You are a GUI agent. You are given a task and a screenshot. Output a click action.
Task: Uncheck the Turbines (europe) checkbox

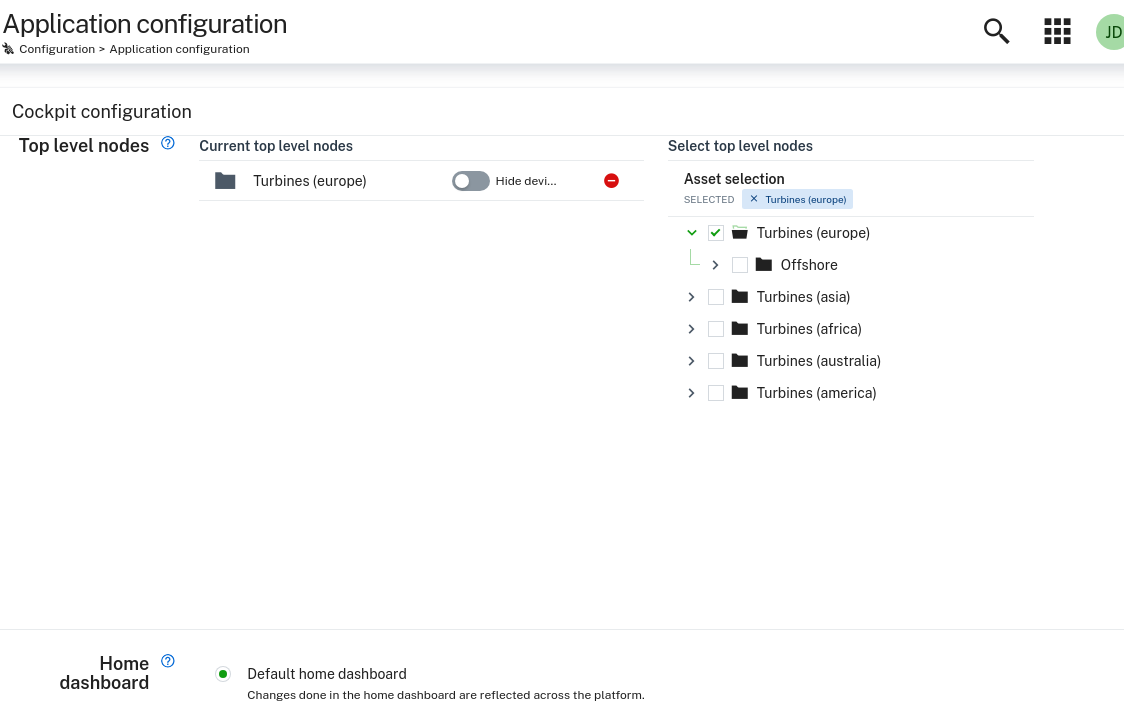coord(716,232)
